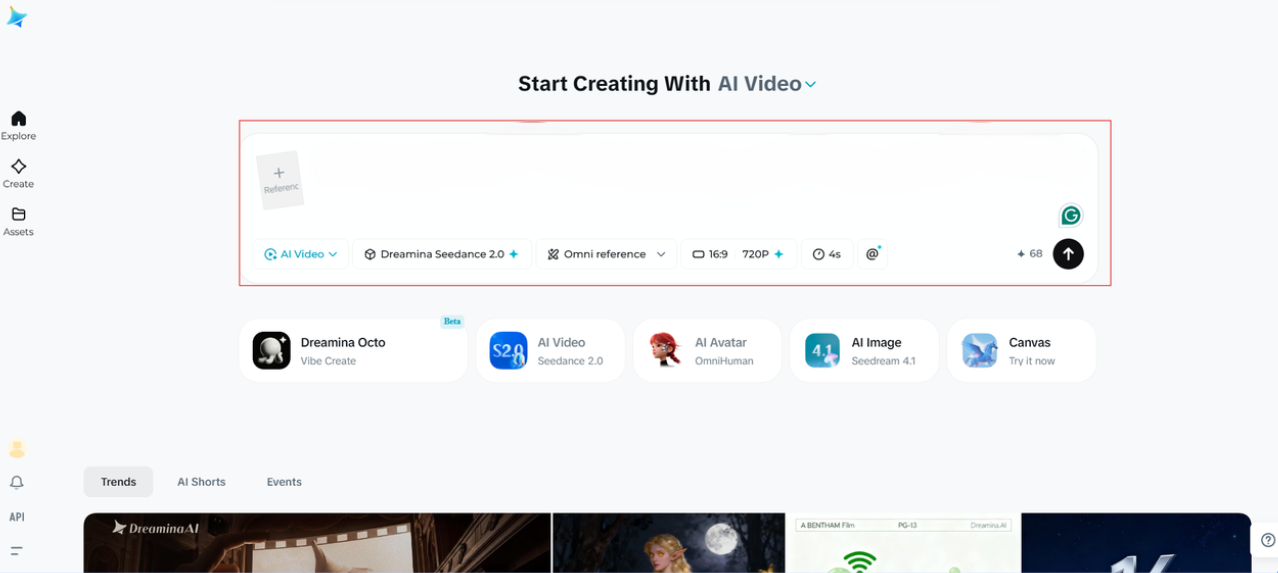Click the AI Avatar character icon
This screenshot has height=573, width=1278.
665,351
